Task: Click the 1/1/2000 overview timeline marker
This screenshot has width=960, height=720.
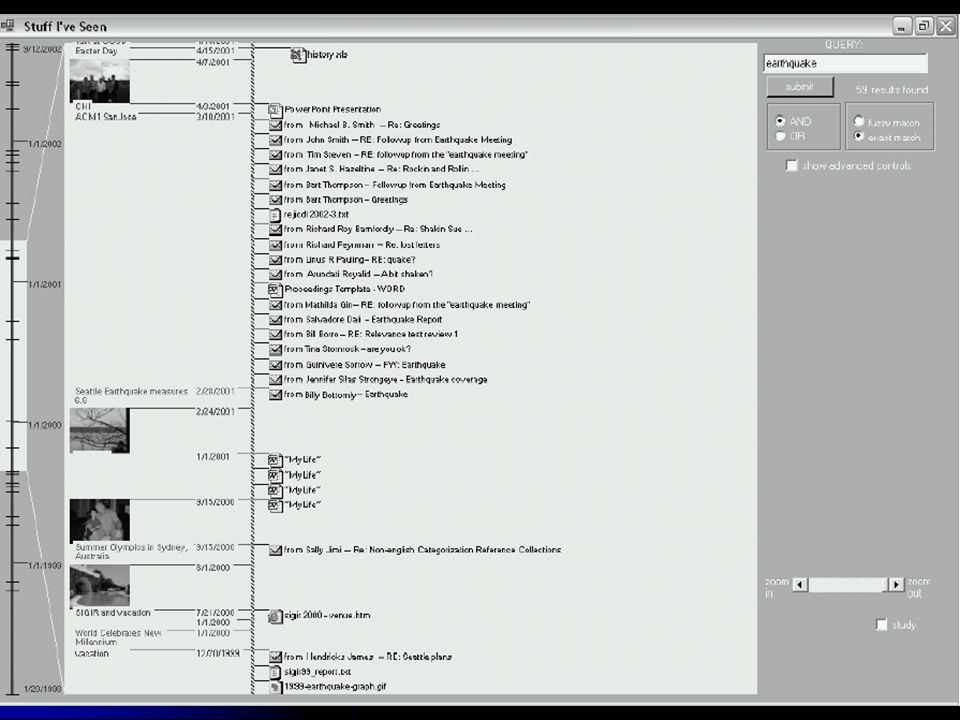Action: click(x=45, y=426)
